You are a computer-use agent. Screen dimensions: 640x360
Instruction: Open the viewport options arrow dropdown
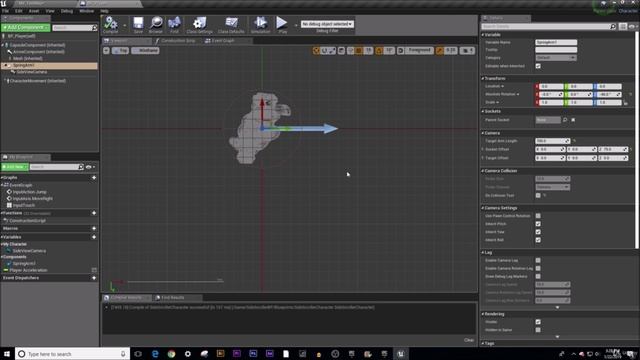(106, 51)
